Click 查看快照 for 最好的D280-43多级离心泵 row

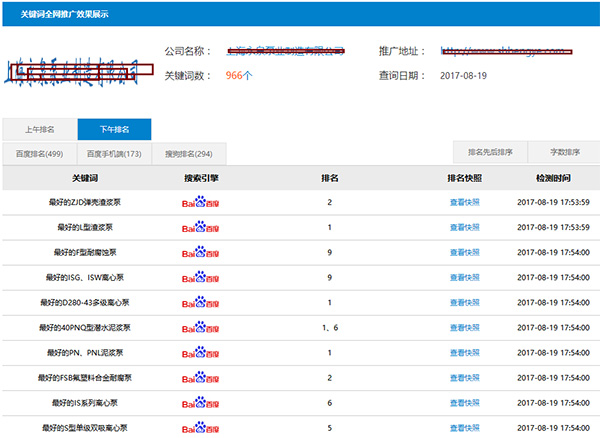tap(465, 303)
